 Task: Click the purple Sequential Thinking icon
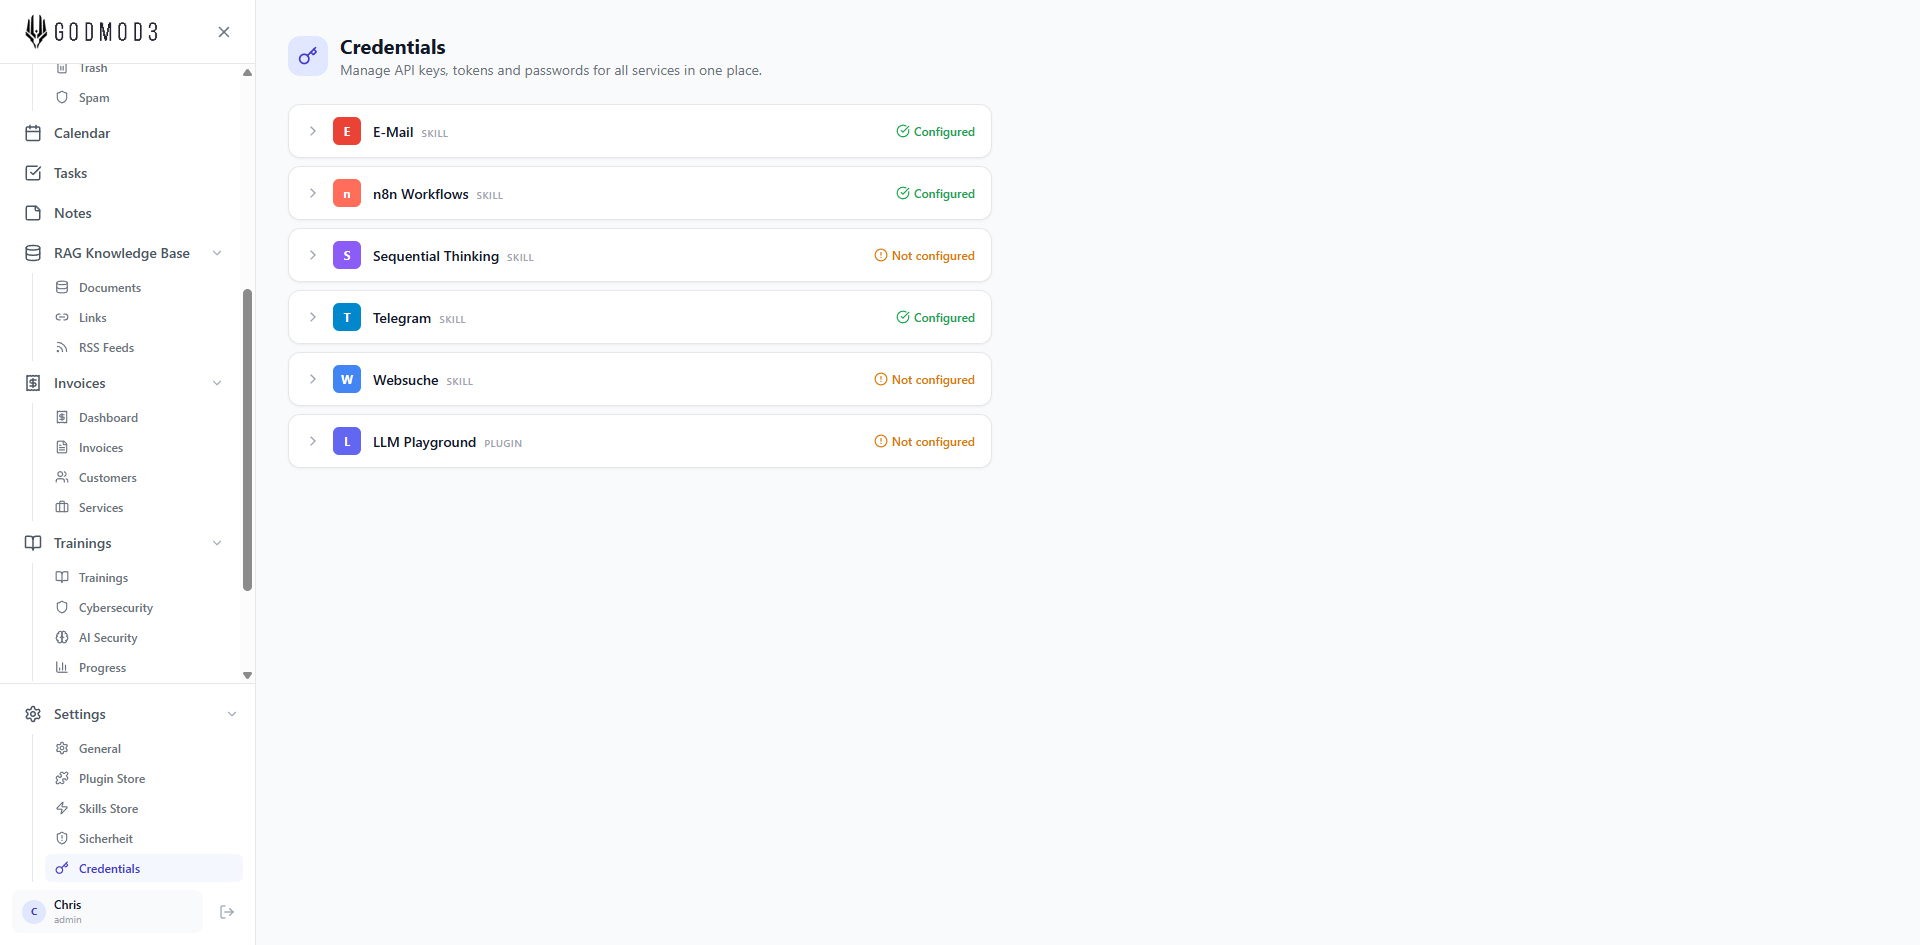tap(347, 256)
